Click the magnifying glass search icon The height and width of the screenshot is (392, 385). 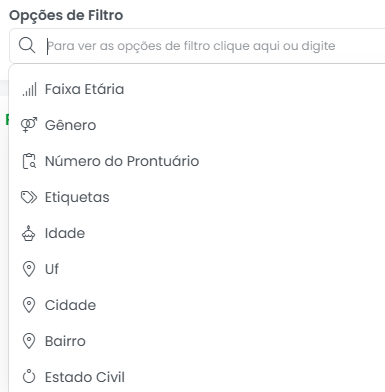click(27, 45)
